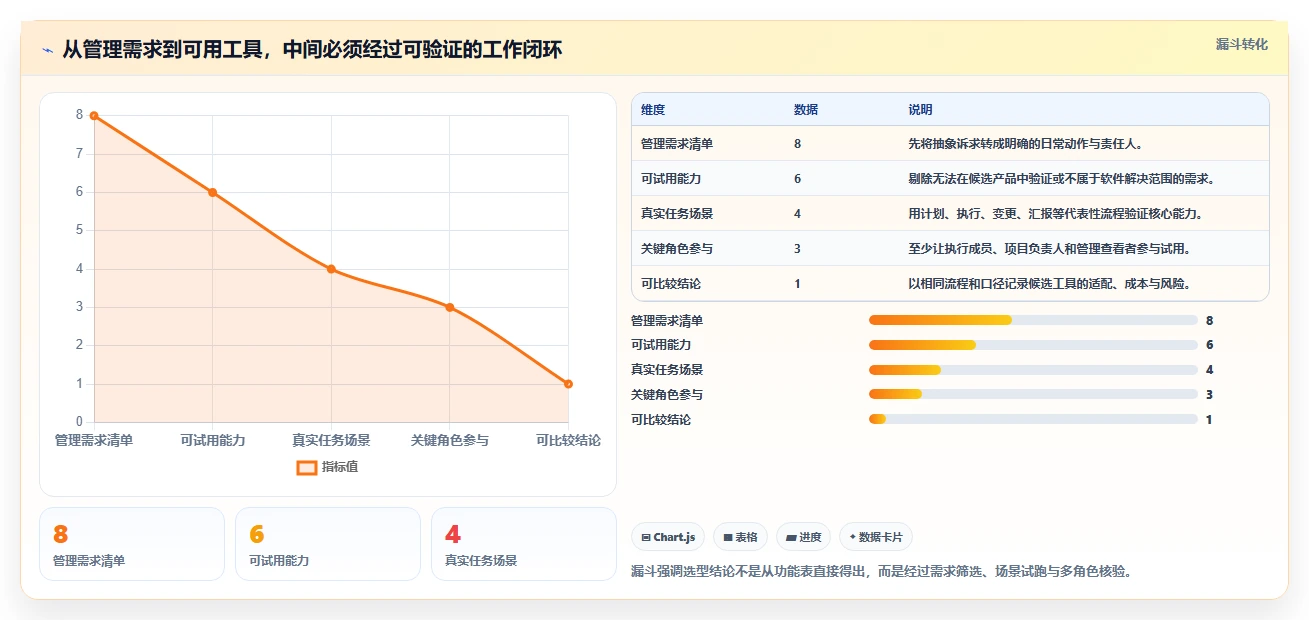Click the value 3 beside 关键角色参与 progress bar

[x=1209, y=395]
